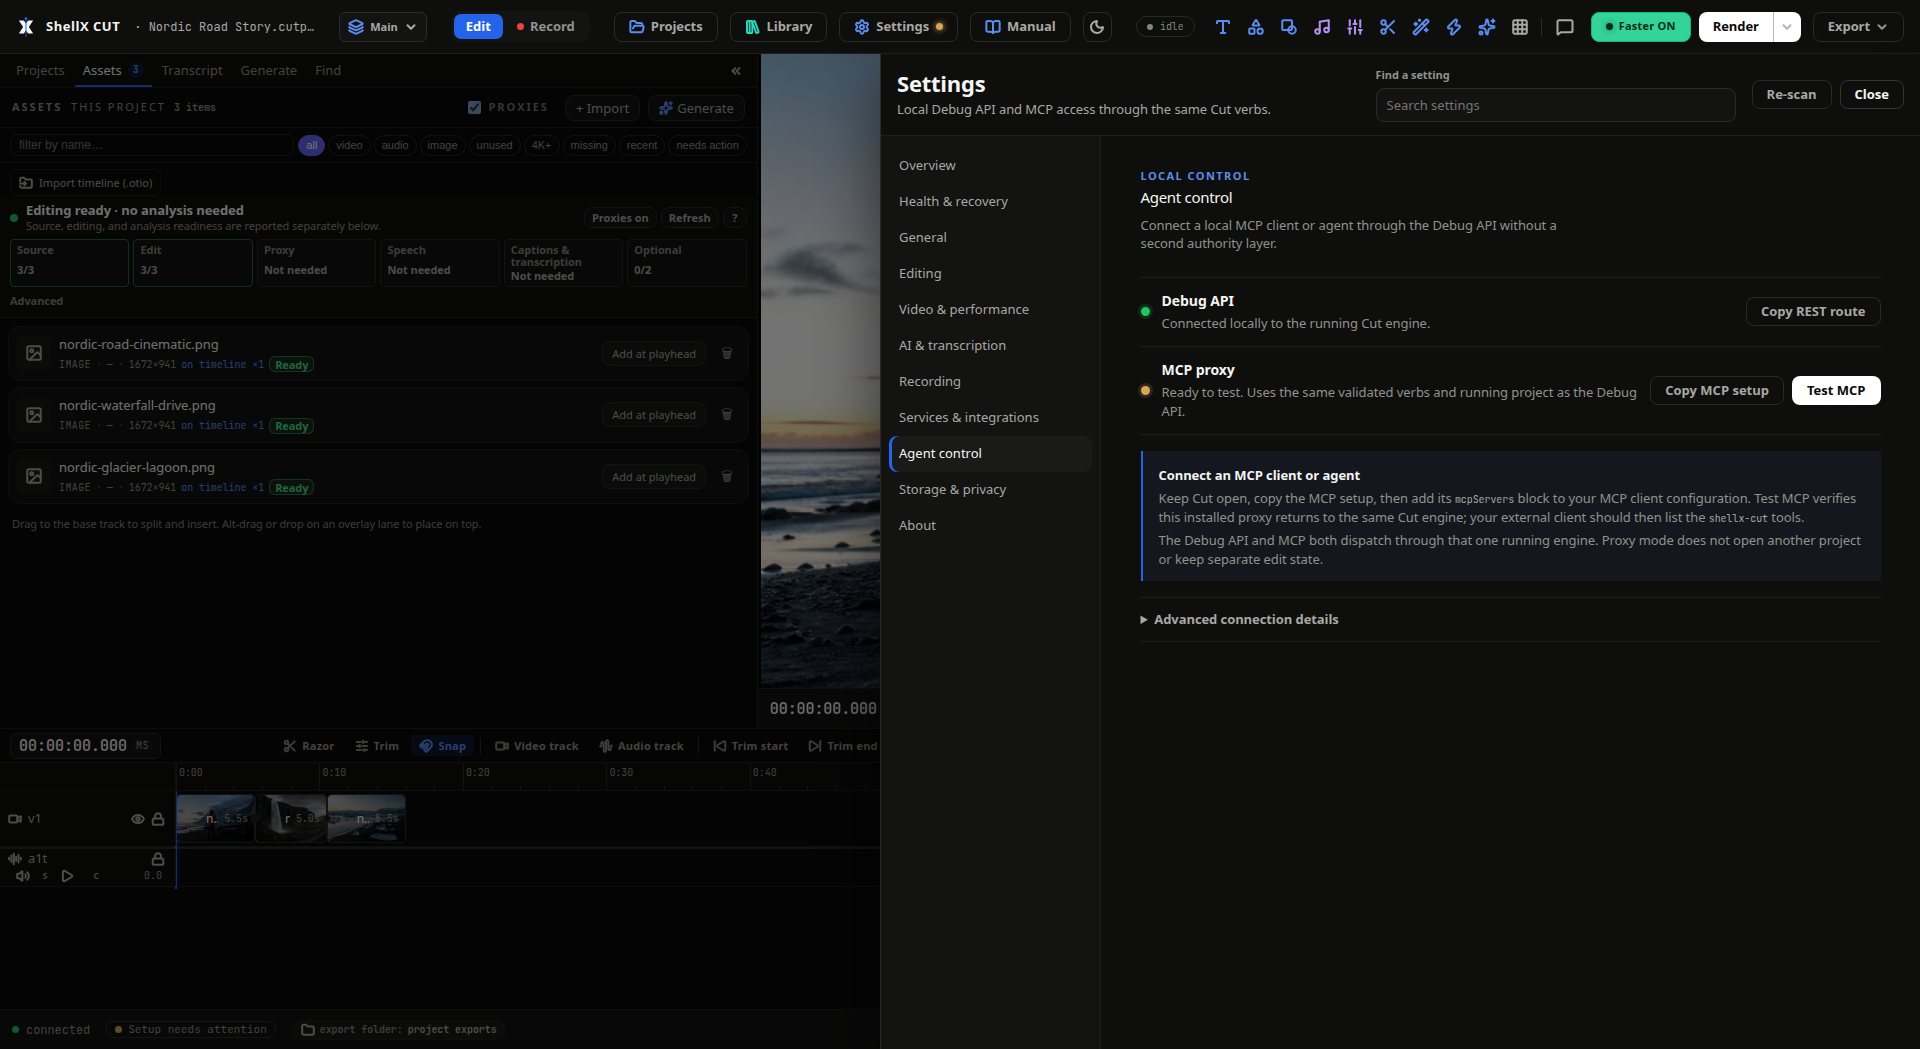Lock the a1t audio track

(158, 859)
